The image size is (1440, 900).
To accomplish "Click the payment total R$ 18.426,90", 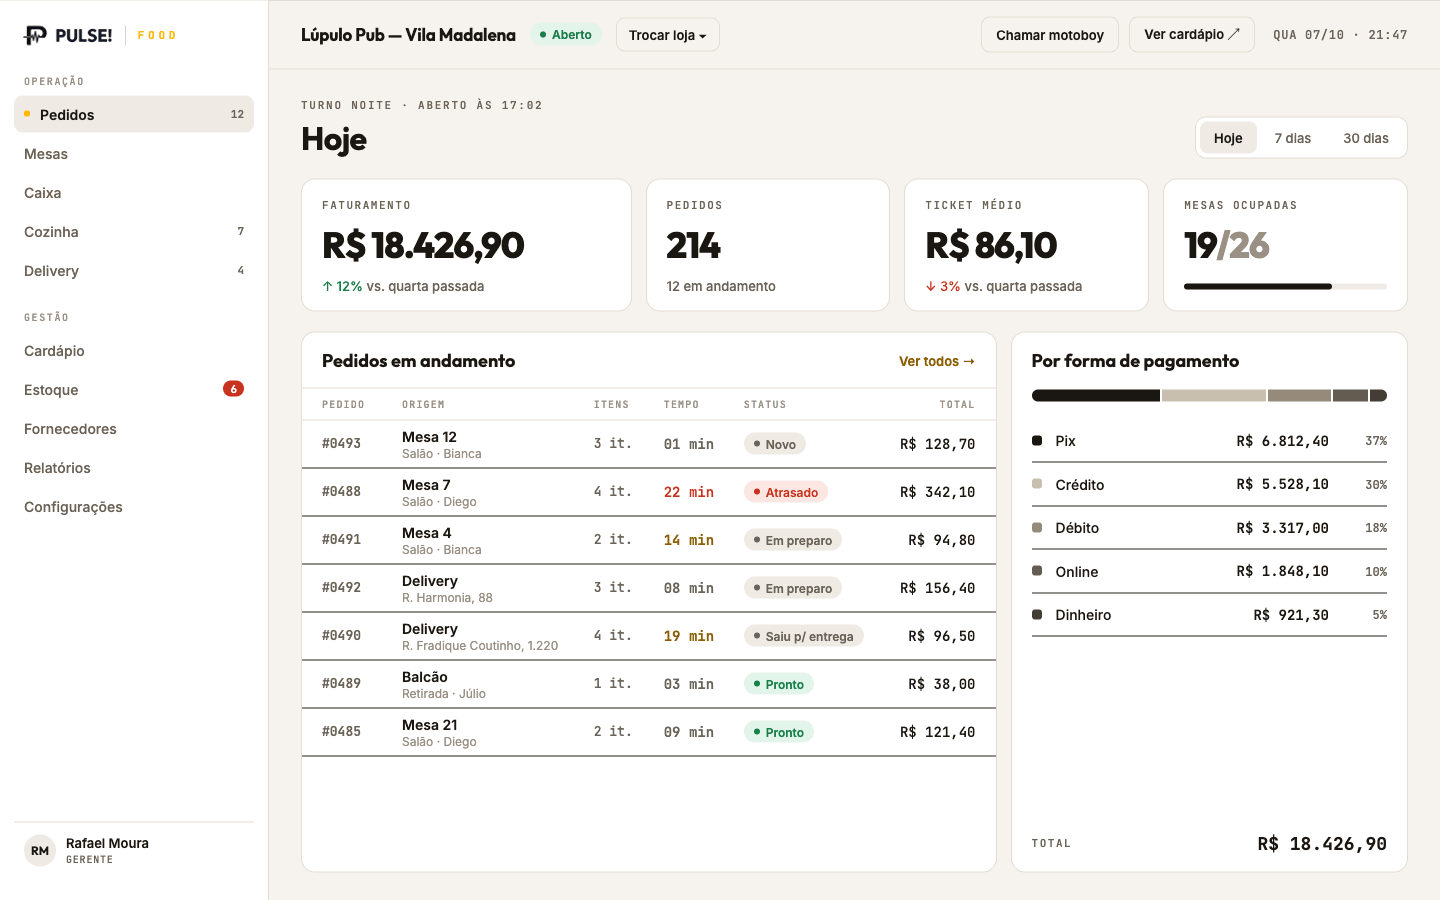I will click(1322, 844).
